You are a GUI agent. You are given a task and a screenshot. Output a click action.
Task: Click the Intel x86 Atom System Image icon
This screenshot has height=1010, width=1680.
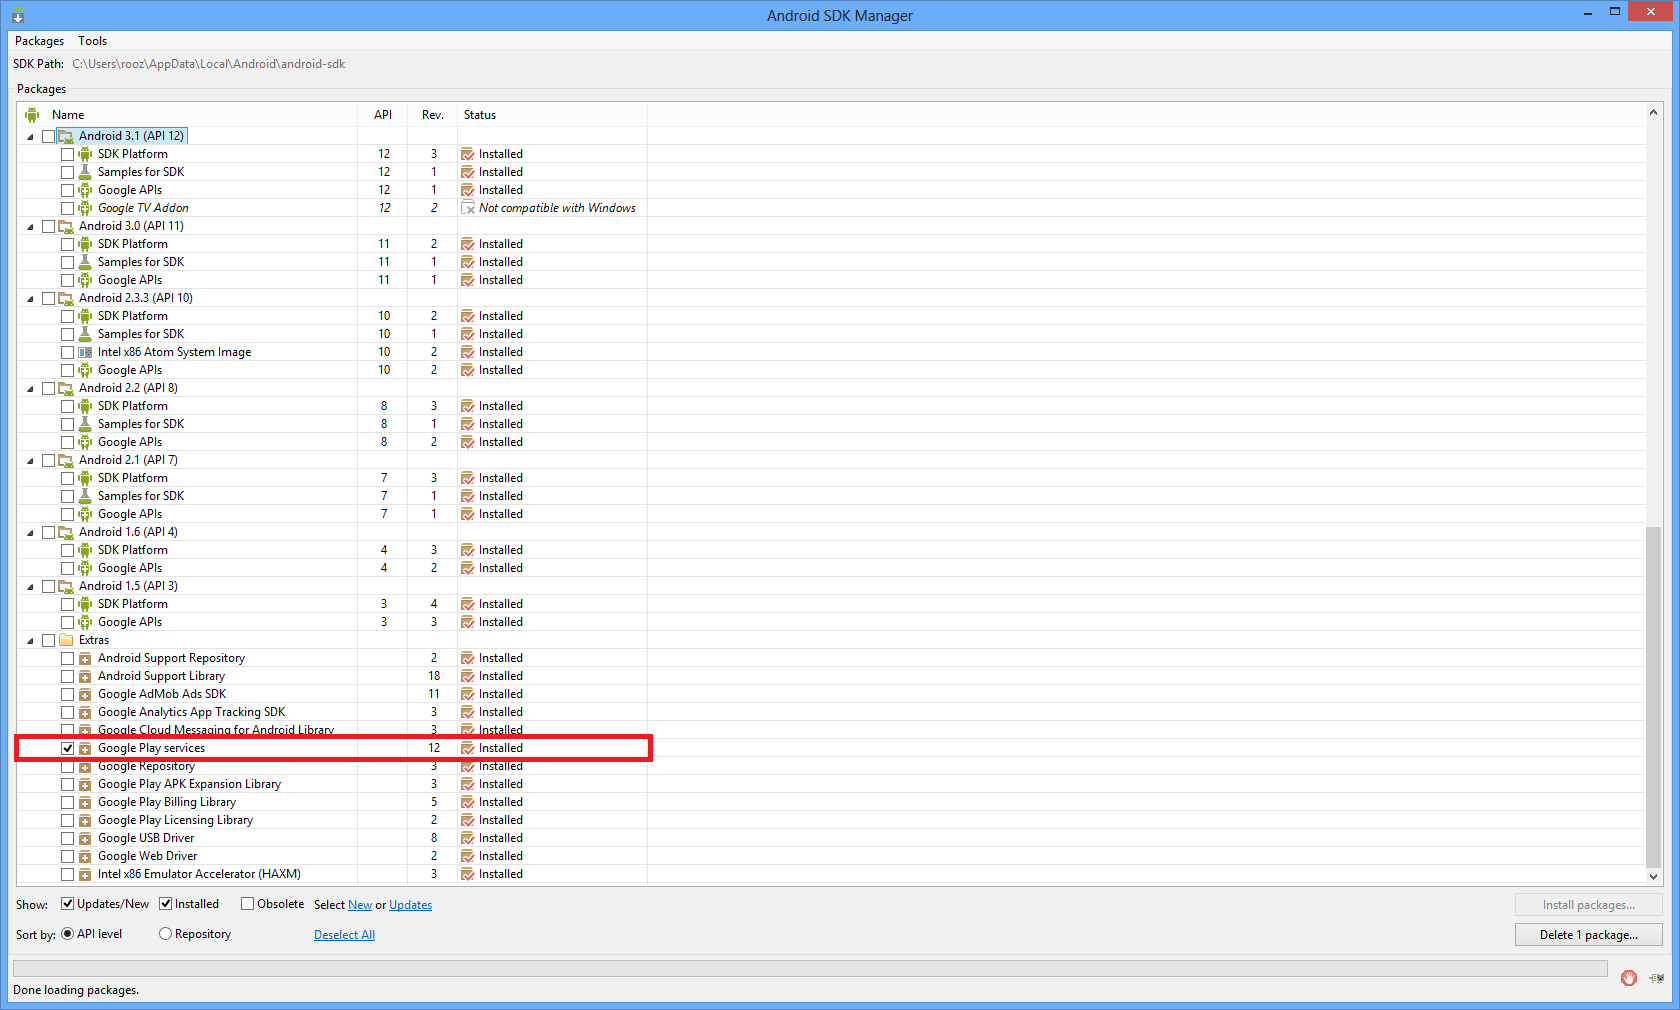pos(85,352)
